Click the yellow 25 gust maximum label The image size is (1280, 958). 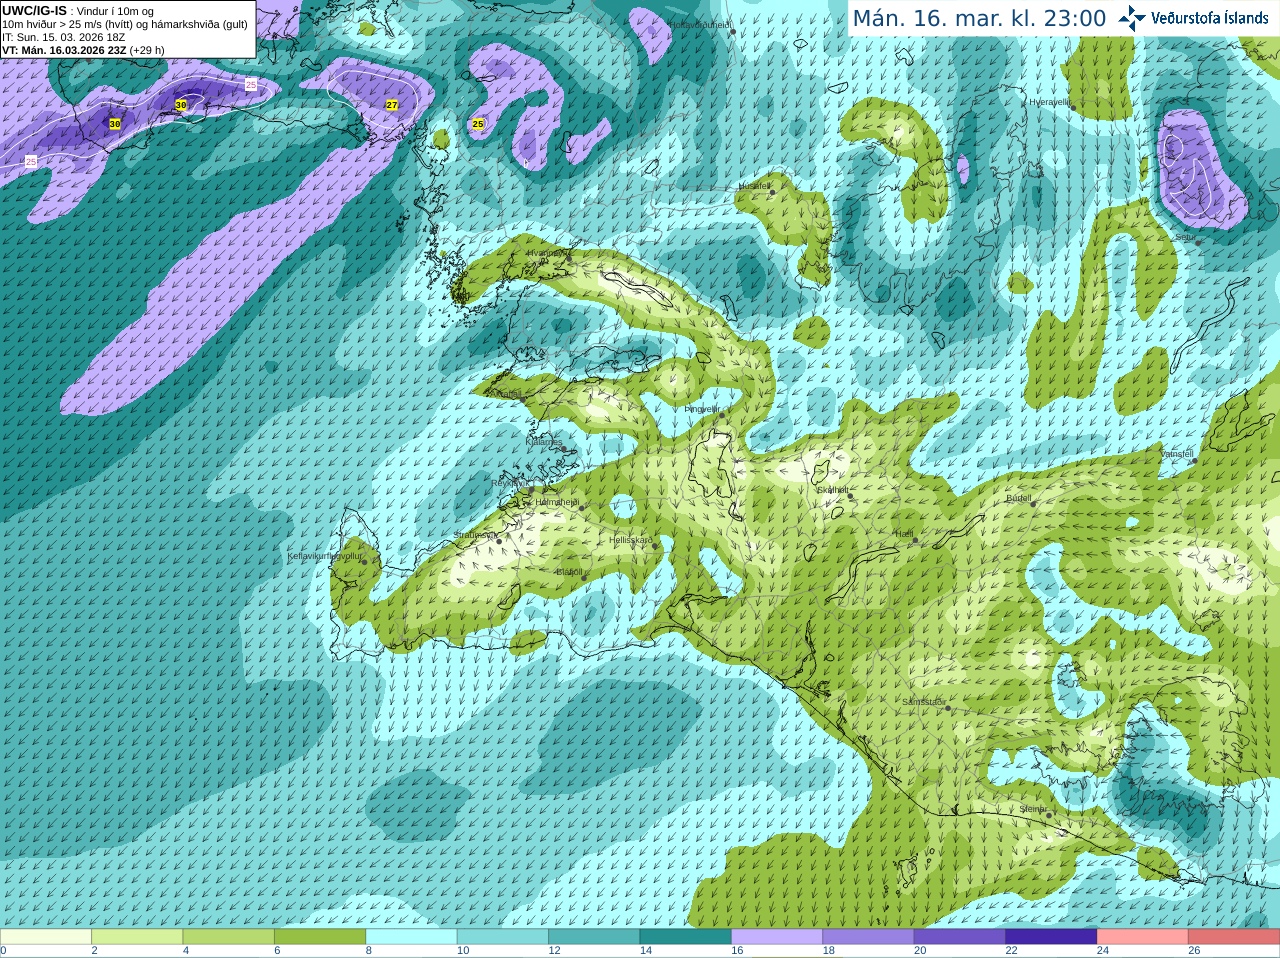(478, 124)
